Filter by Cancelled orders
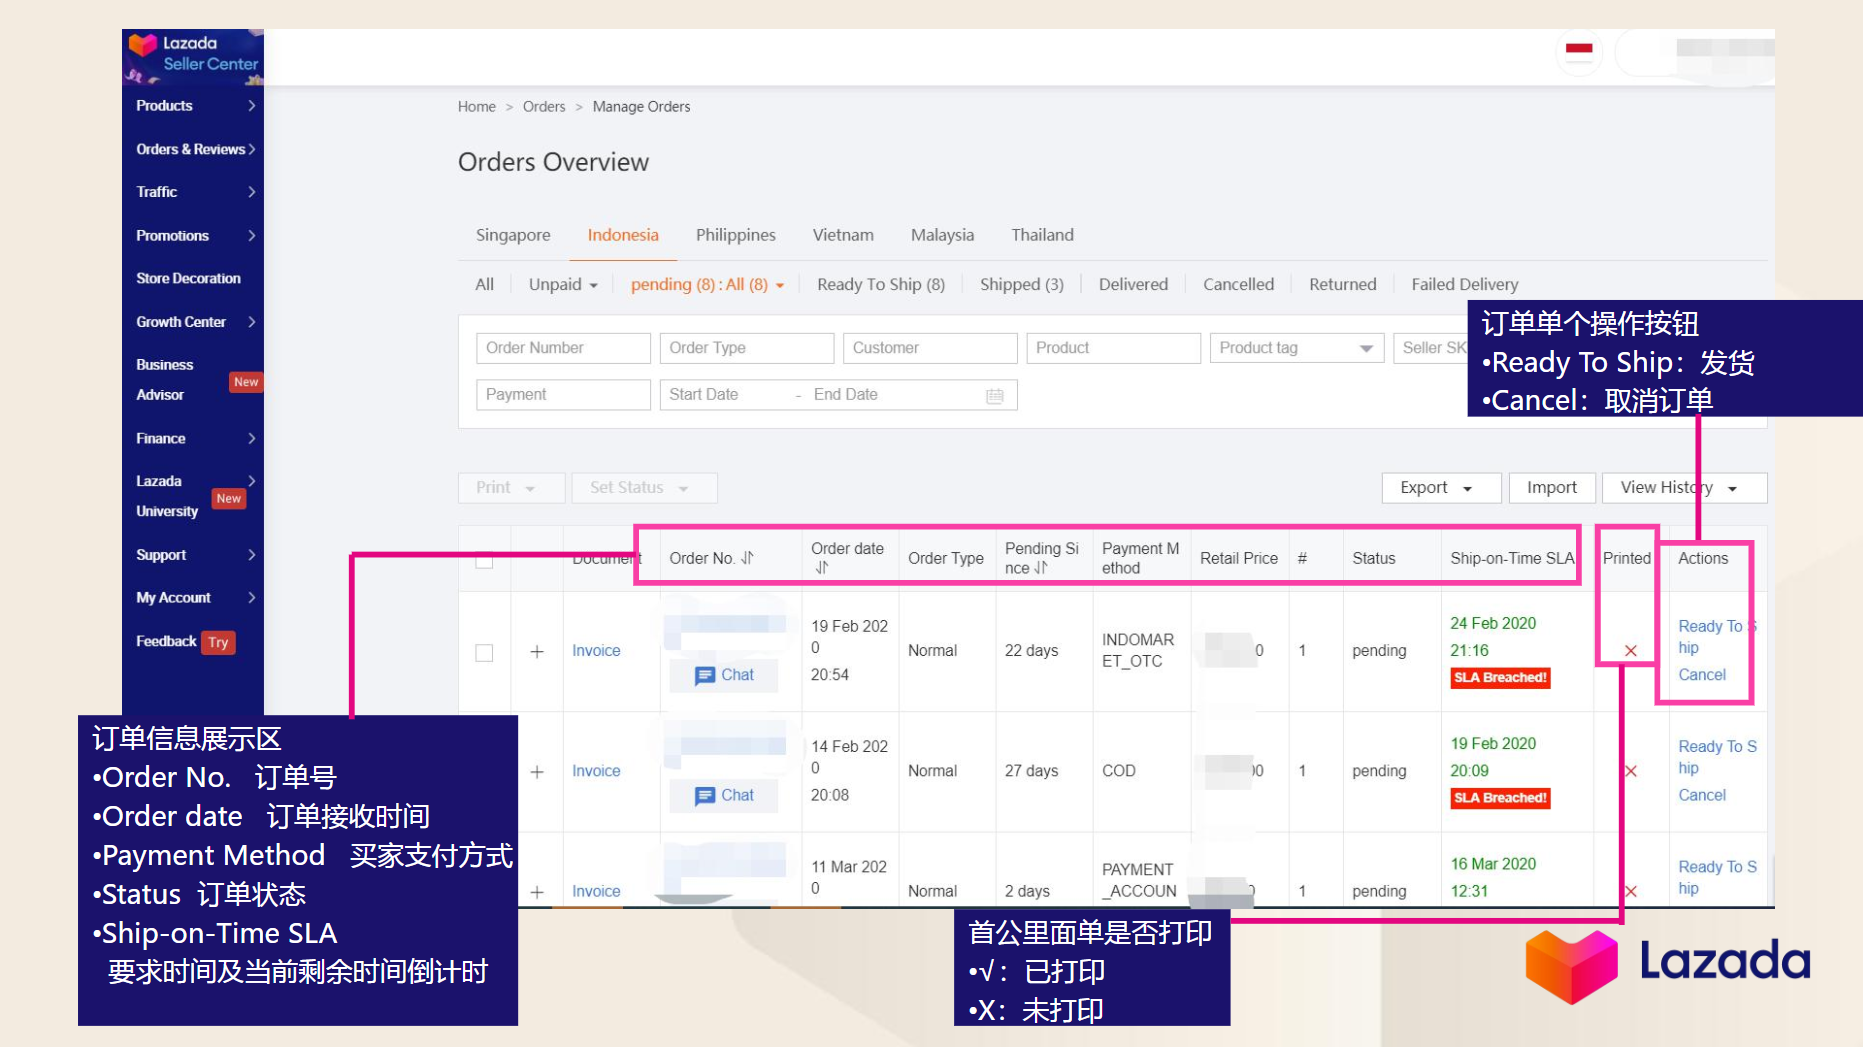The height and width of the screenshot is (1047, 1863). pyautogui.click(x=1238, y=284)
